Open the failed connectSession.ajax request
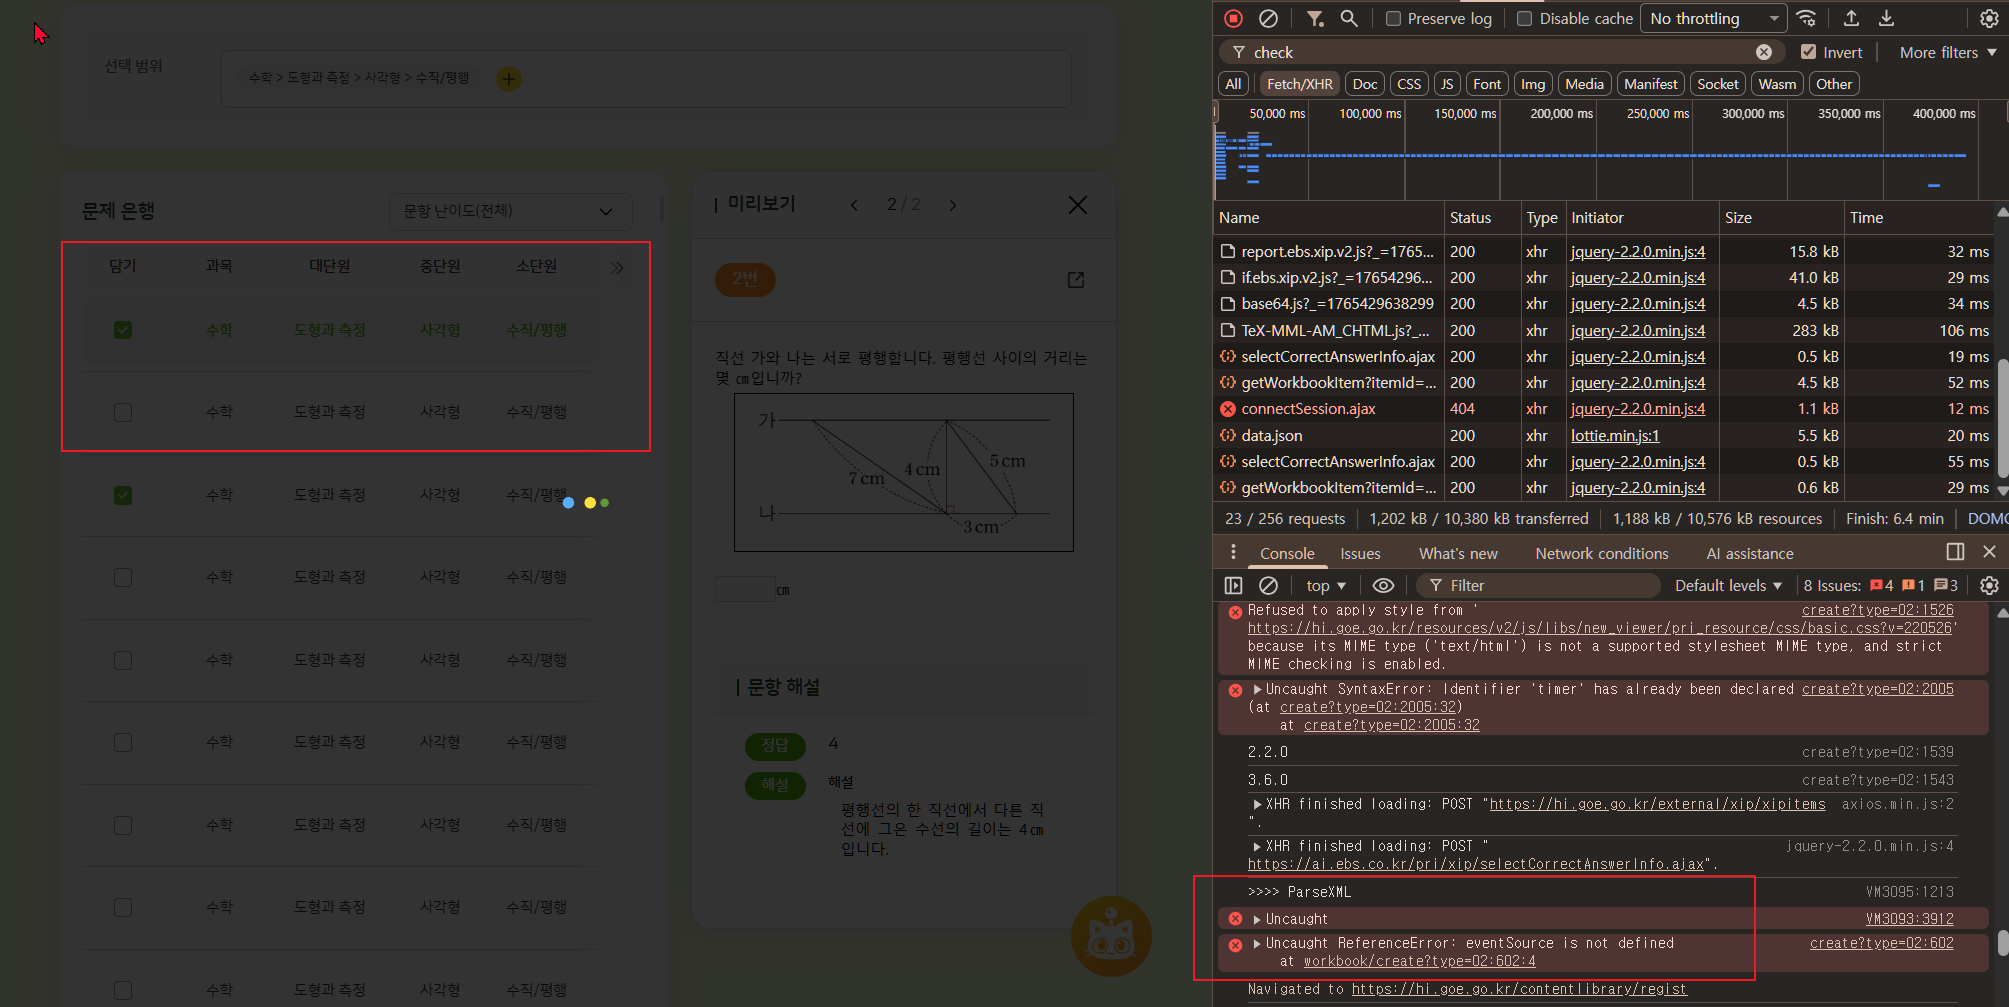This screenshot has height=1007, width=2009. pos(1308,409)
